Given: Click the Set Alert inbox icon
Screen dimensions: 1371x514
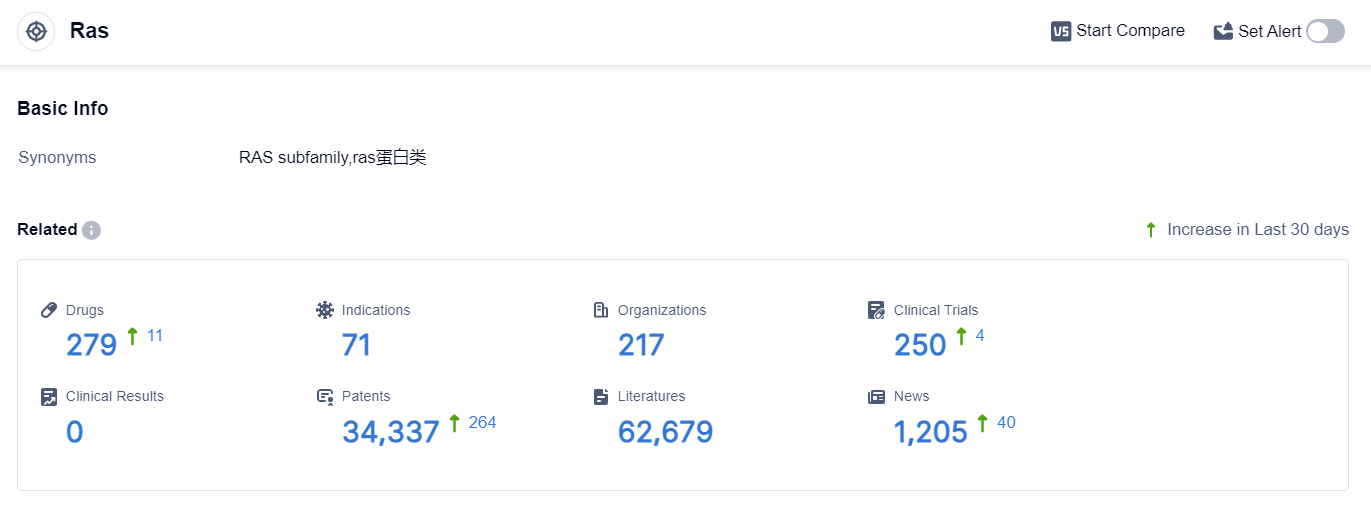Looking at the screenshot, I should click(1223, 31).
